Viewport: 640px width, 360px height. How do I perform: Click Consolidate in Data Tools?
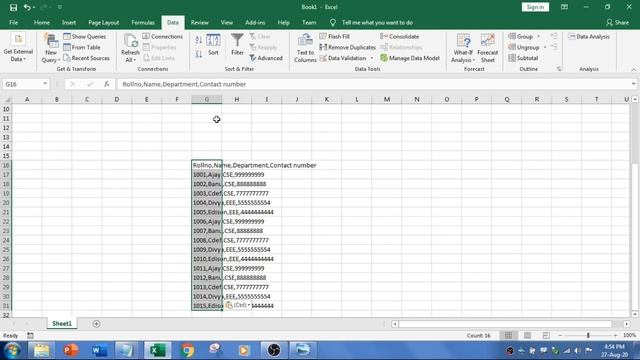point(400,36)
